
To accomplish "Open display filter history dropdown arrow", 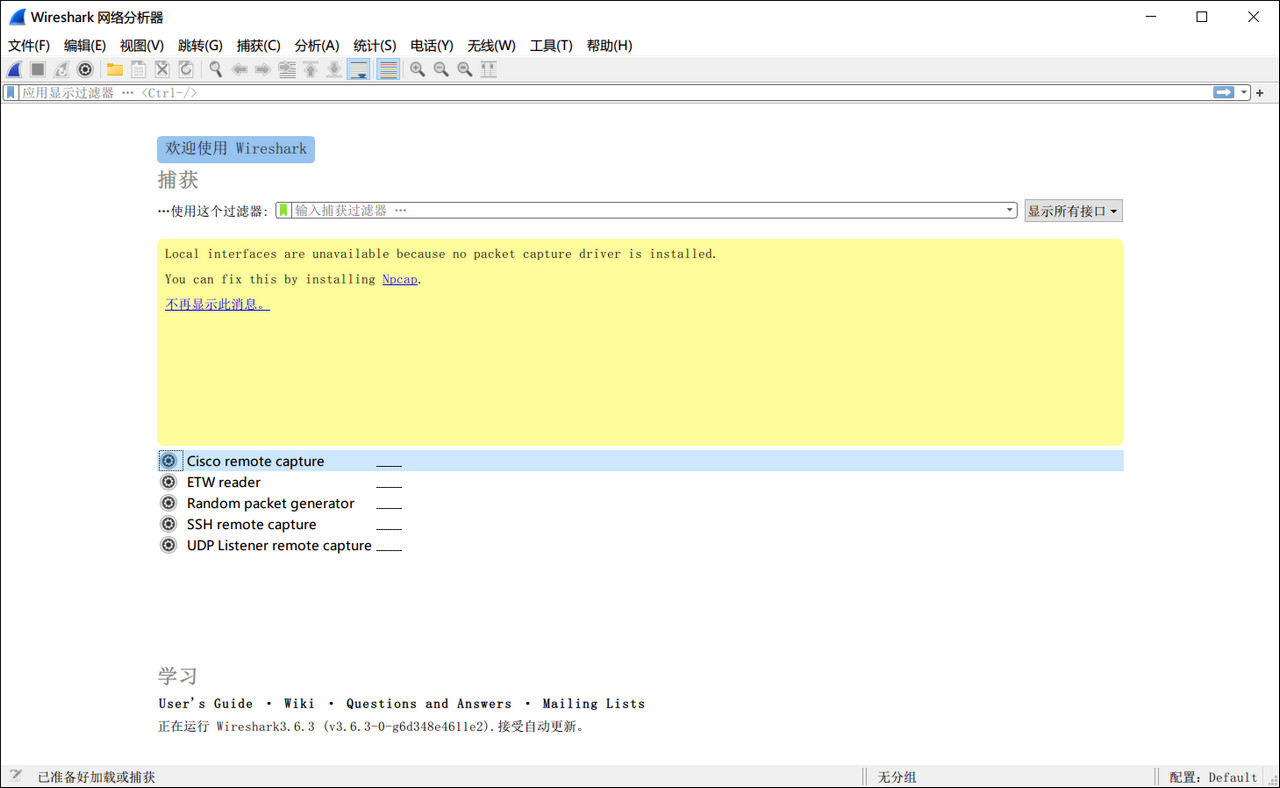I will pyautogui.click(x=1244, y=92).
